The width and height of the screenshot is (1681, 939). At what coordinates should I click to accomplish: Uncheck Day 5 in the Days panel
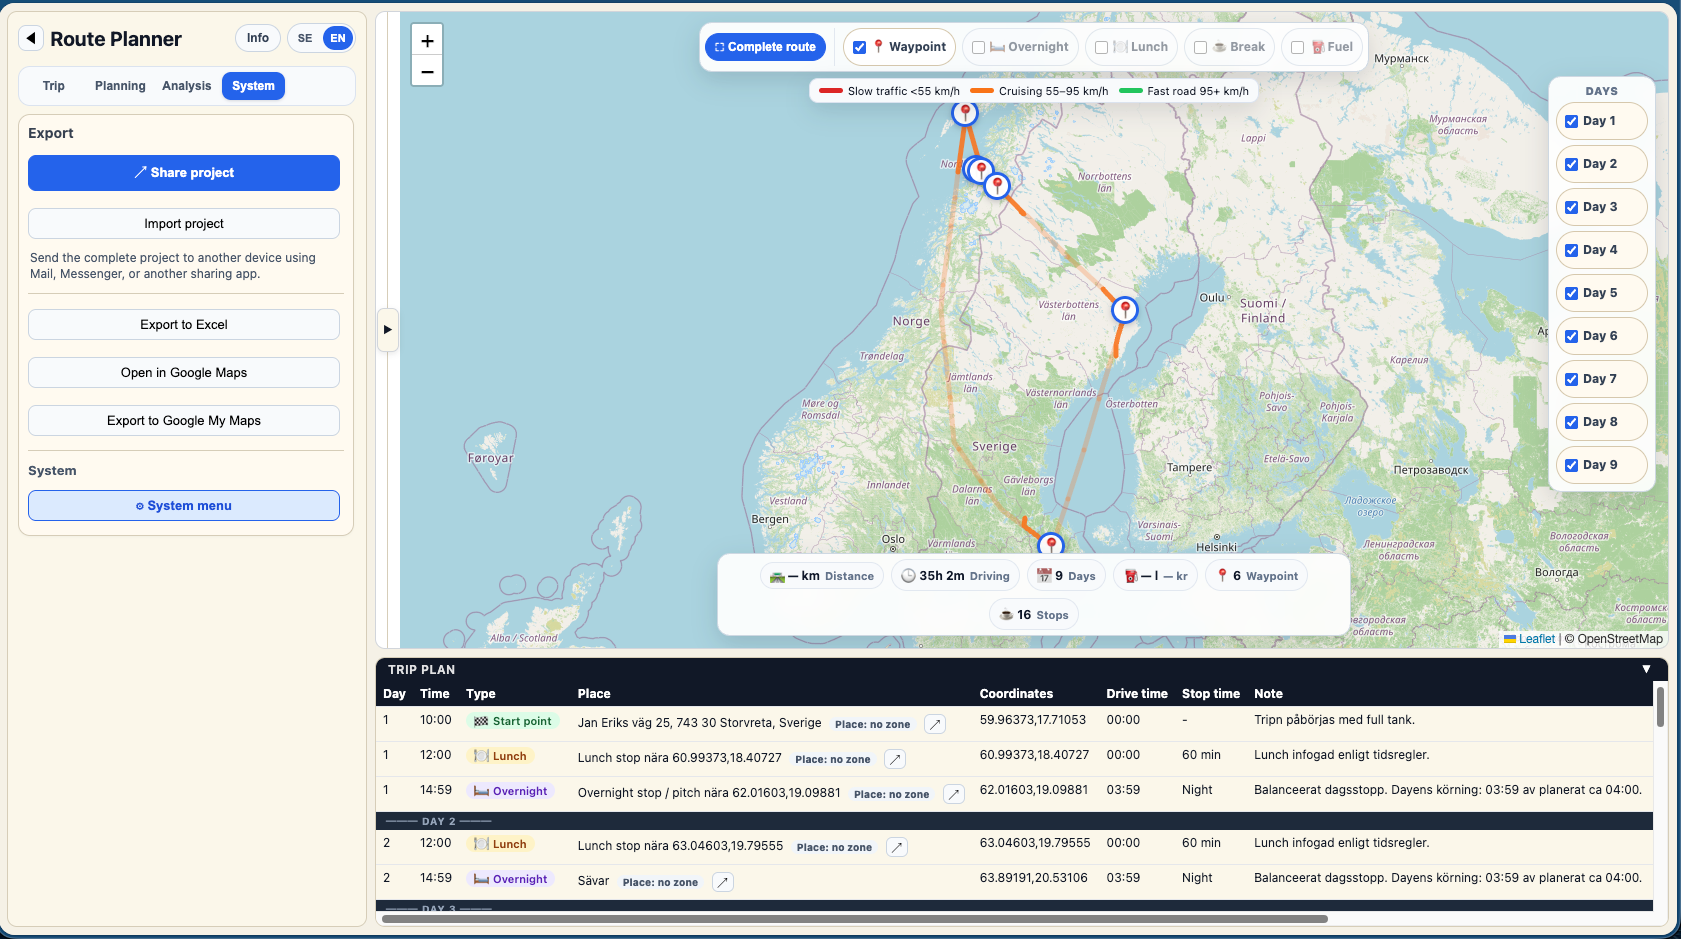coord(1572,293)
